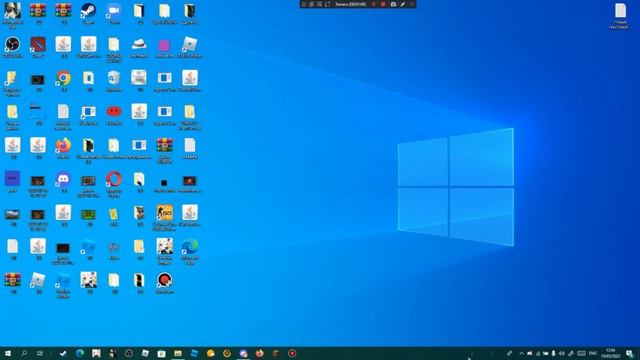Select the Firefox shortcut on the desktop
The height and width of the screenshot is (360, 640).
pos(63,147)
